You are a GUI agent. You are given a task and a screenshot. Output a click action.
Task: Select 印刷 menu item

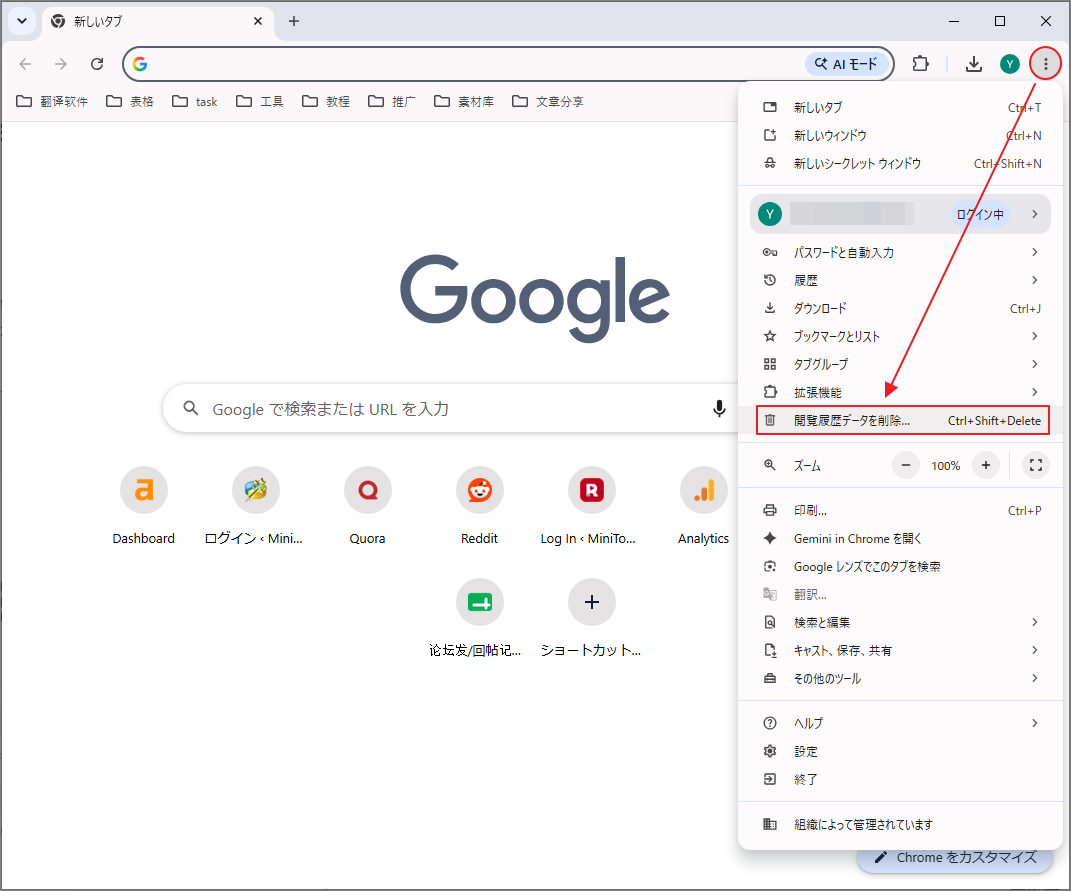pyautogui.click(x=901, y=510)
